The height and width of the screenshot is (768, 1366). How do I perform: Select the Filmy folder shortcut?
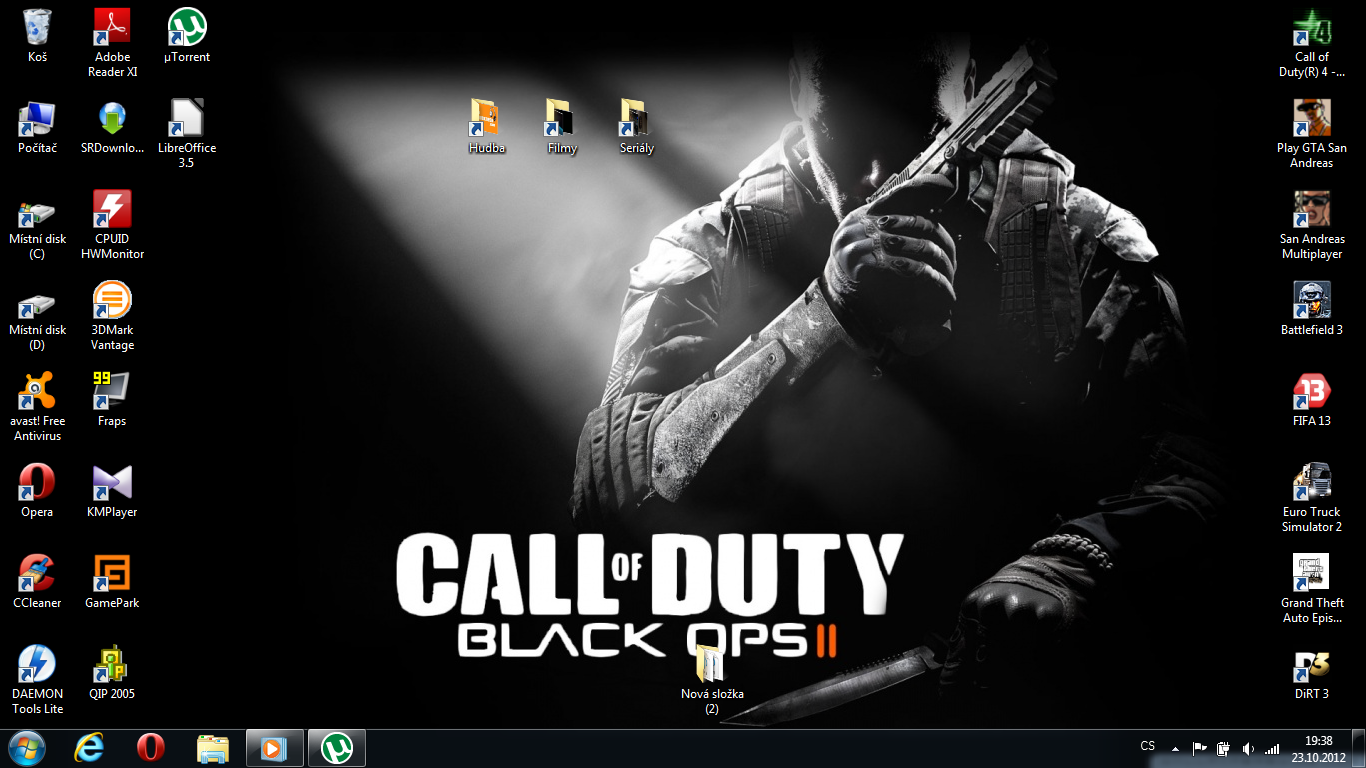point(562,127)
